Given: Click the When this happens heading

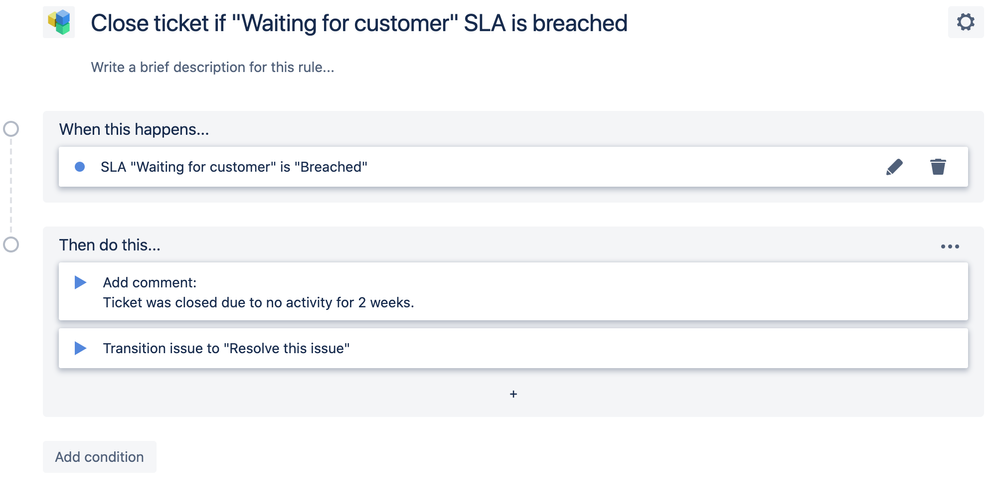Looking at the screenshot, I should click(x=134, y=129).
